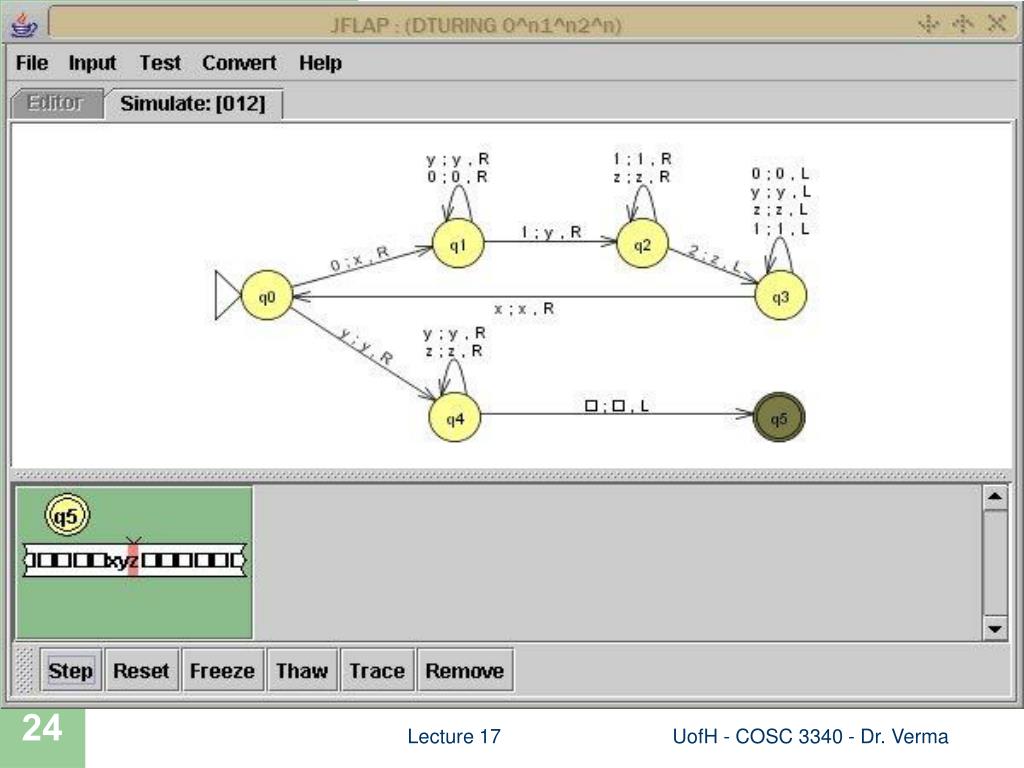The image size is (1024, 768).
Task: Click the window close X icon
Action: 997,24
